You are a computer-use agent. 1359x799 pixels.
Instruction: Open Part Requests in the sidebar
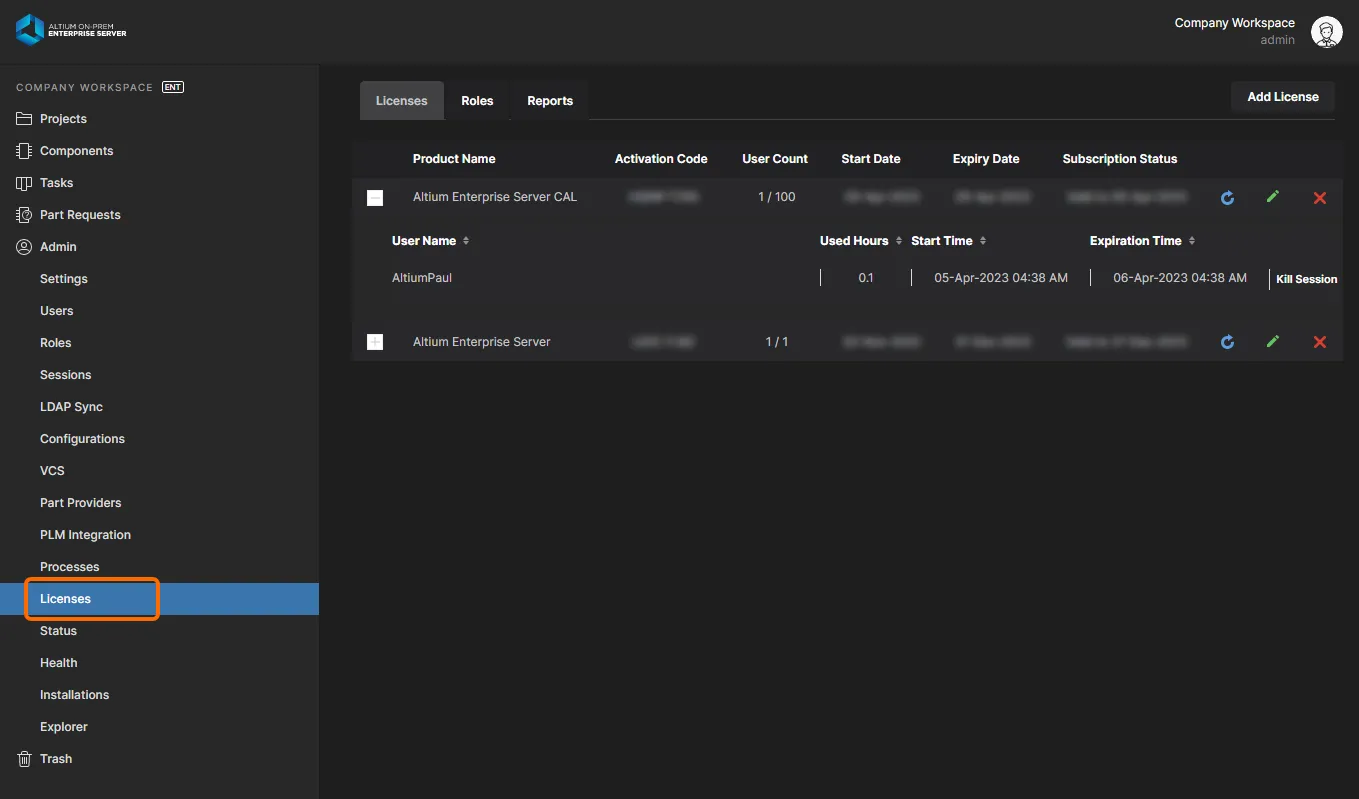click(80, 215)
